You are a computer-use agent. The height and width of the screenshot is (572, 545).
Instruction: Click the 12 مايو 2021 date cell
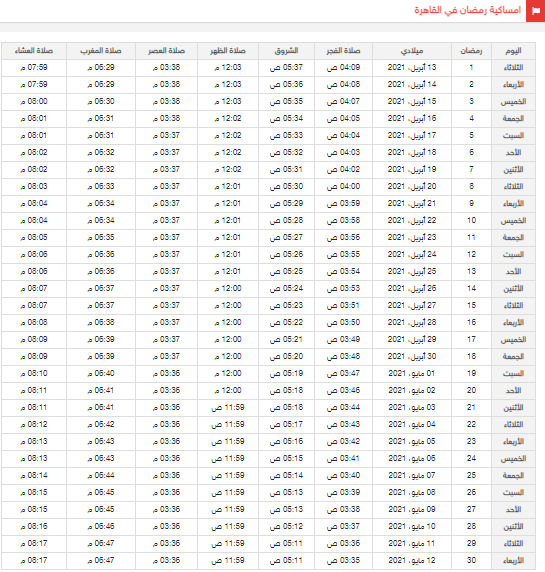tap(411, 560)
